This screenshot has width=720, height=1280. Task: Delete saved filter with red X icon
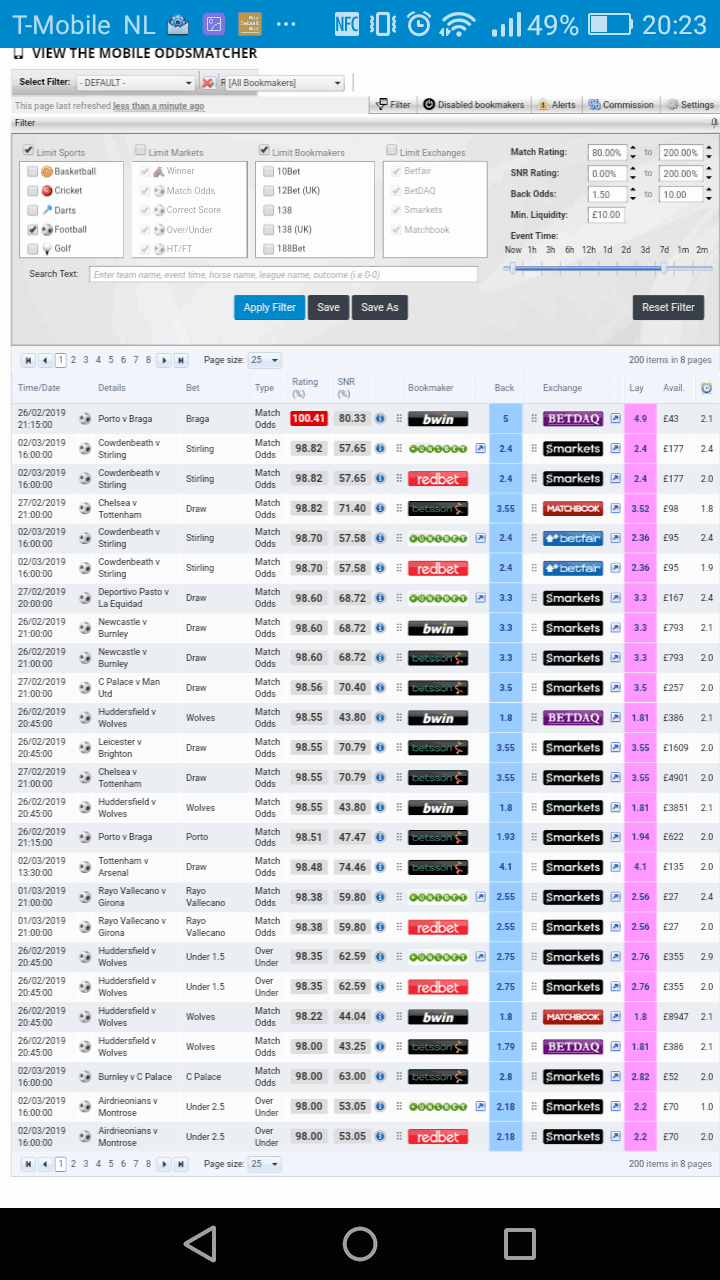[208, 83]
